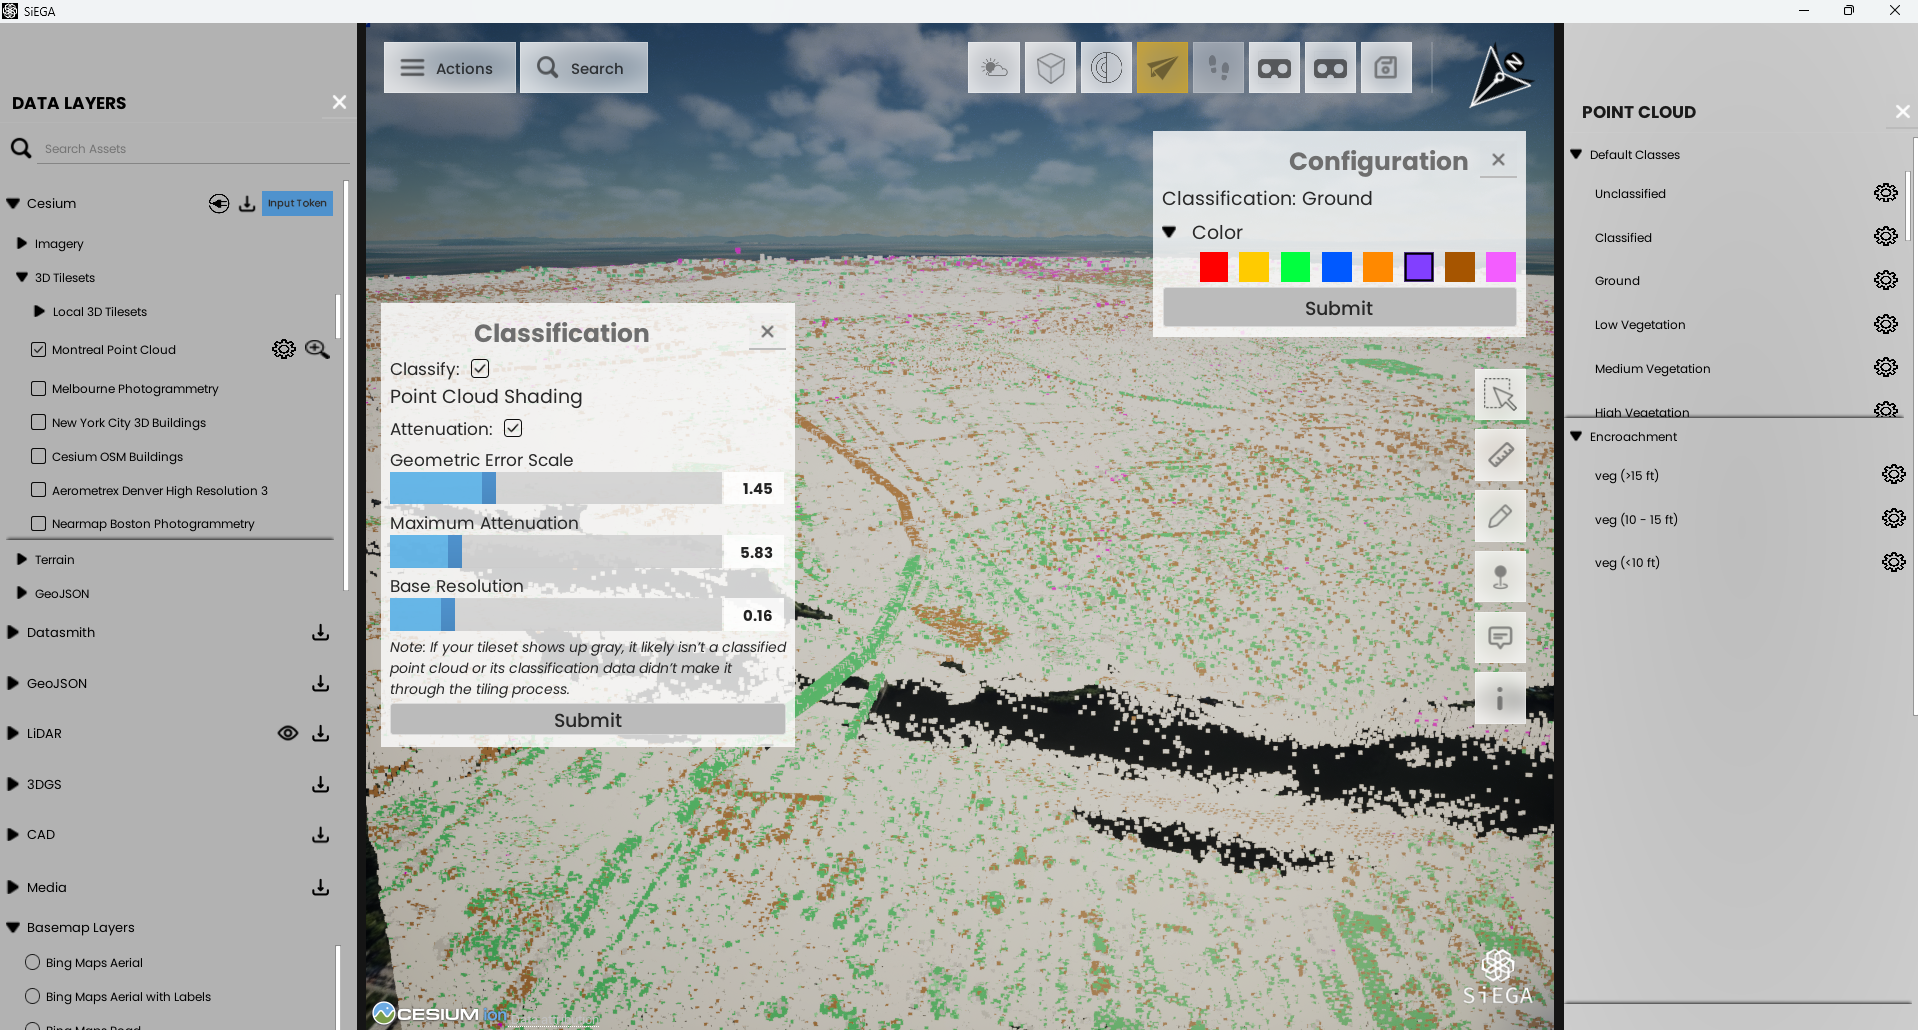
Task: Pick the green color swatch
Action: click(1295, 267)
